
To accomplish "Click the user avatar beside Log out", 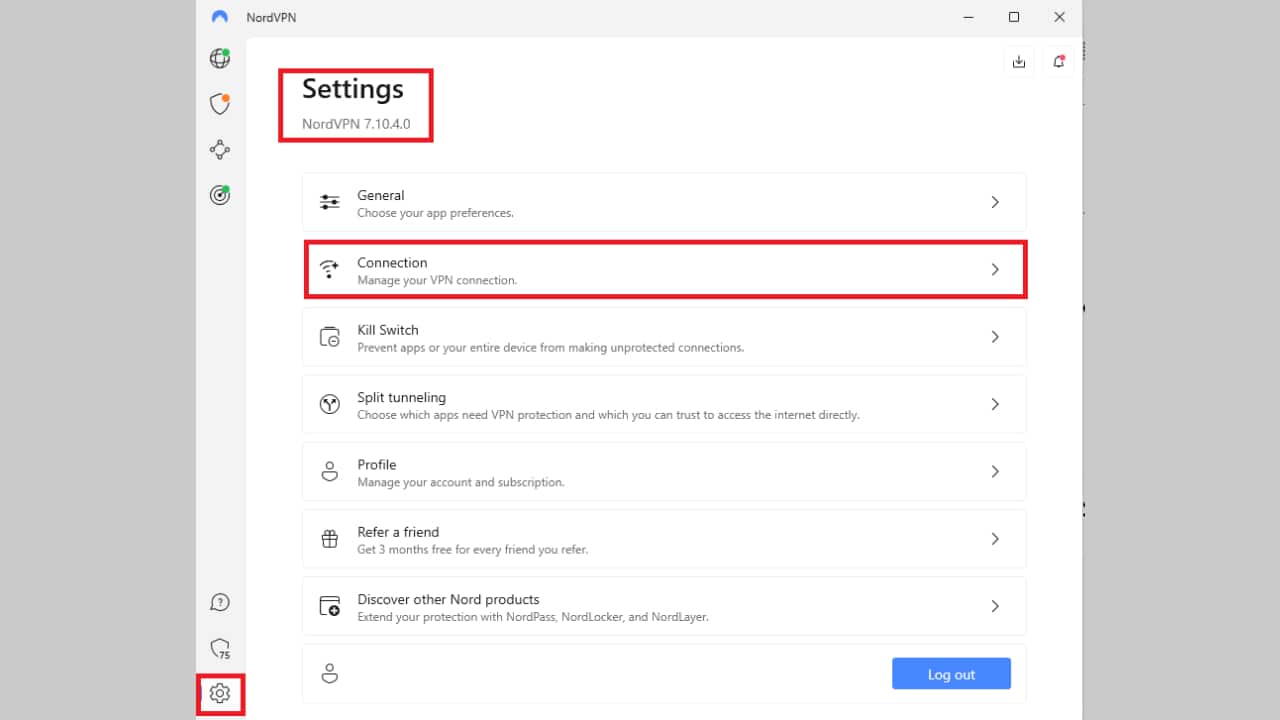I will [329, 674].
